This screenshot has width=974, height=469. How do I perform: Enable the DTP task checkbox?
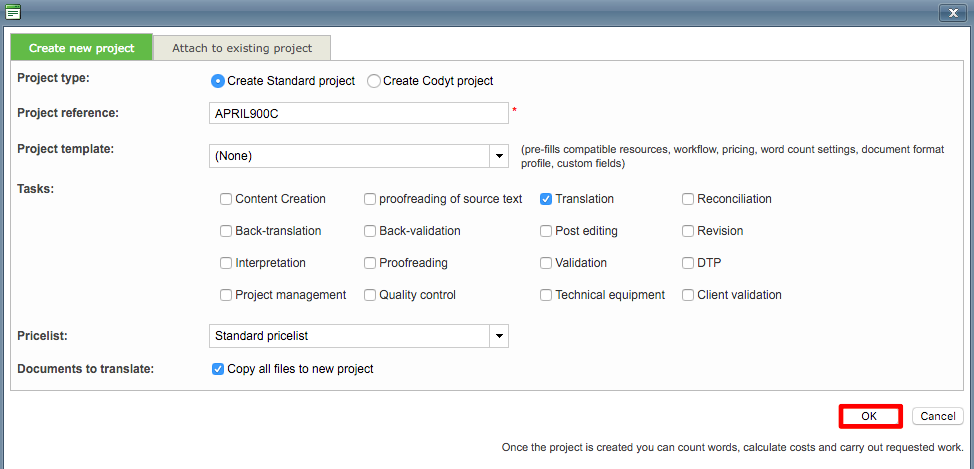[x=688, y=263]
